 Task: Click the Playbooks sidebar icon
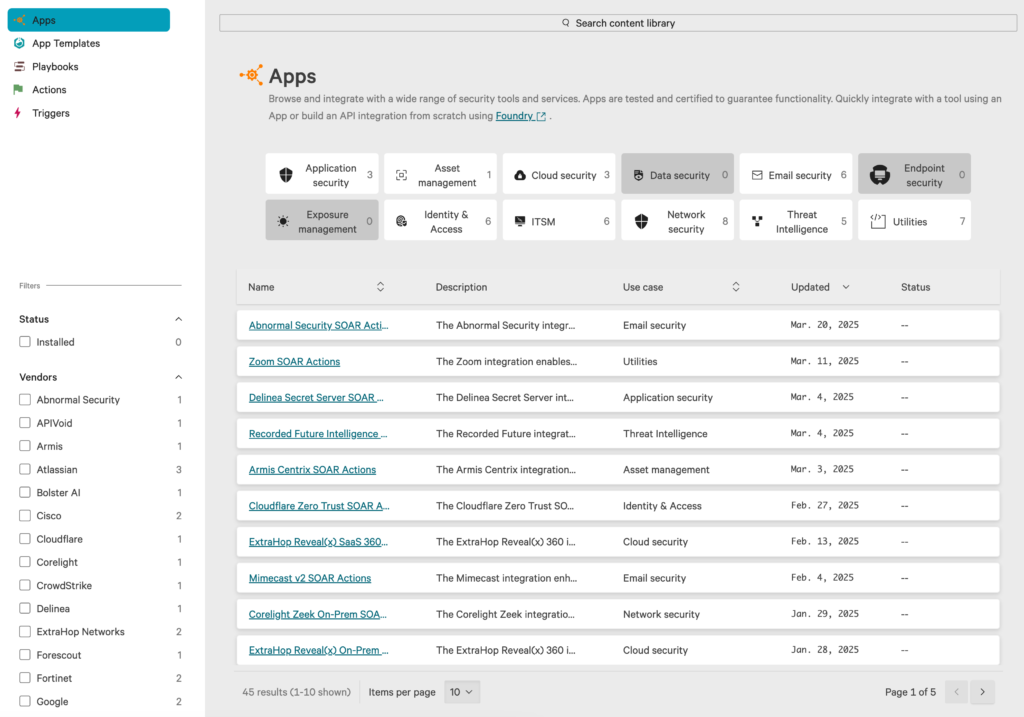point(20,67)
